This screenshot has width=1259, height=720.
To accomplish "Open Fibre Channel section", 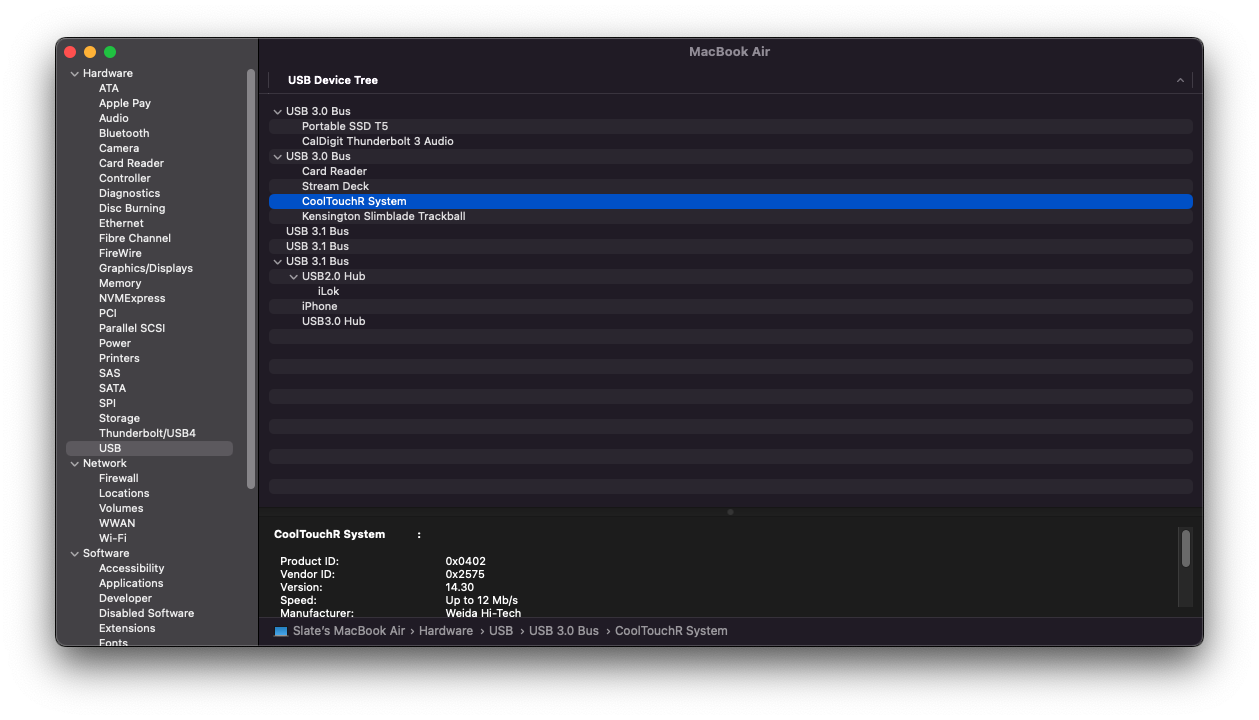I will (x=135, y=238).
